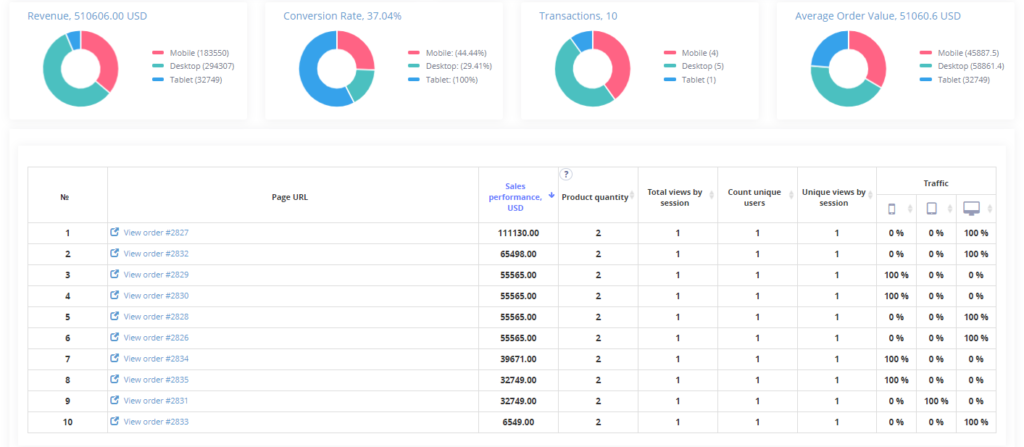
Task: Toggle Desktop: (29.41%) legend in Conversion Rate
Action: [450, 66]
